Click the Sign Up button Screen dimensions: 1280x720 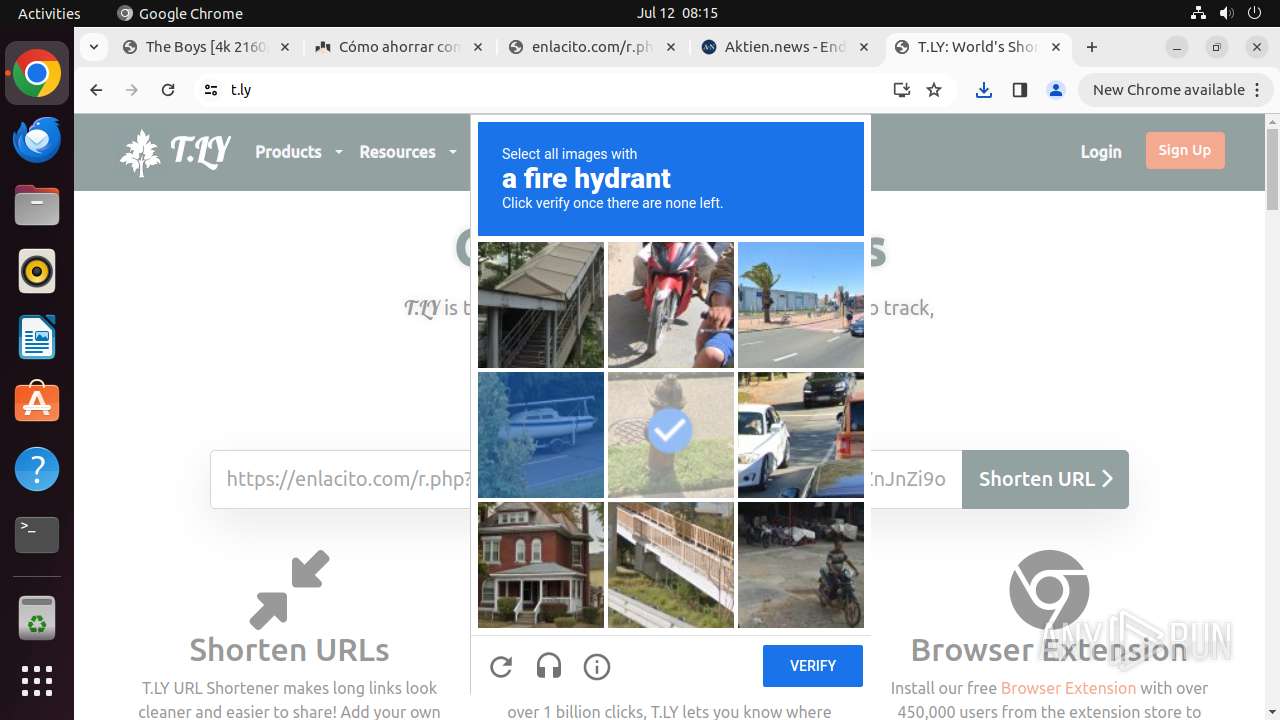tap(1185, 151)
